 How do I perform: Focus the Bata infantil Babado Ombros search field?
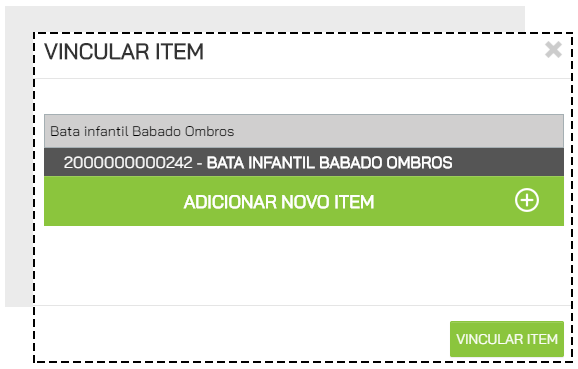click(304, 131)
